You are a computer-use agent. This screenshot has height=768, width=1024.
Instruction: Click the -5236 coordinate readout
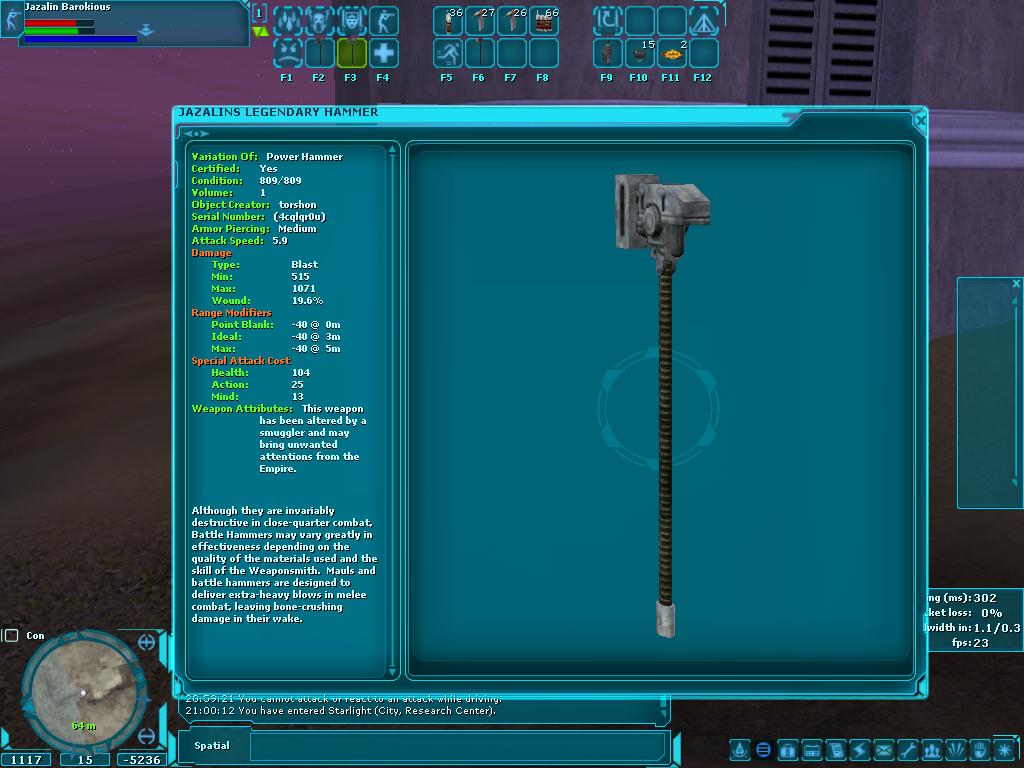[x=142, y=760]
